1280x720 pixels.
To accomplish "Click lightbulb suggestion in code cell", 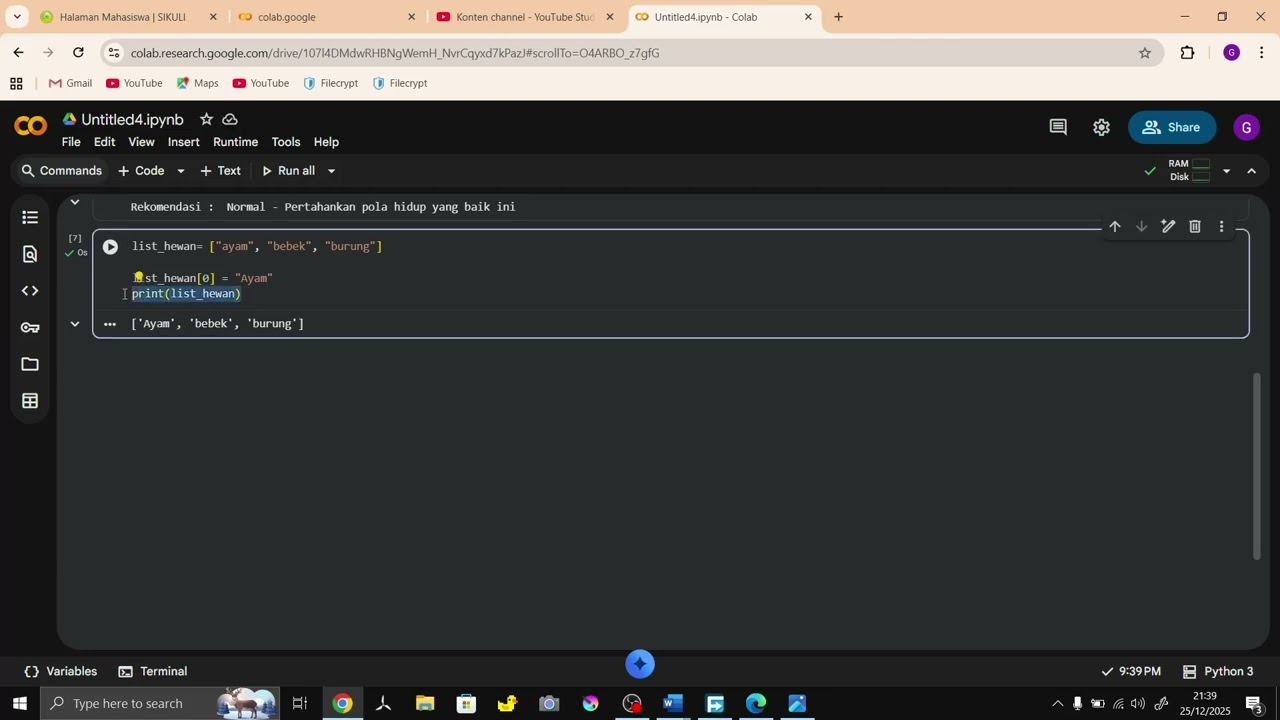I will [138, 277].
